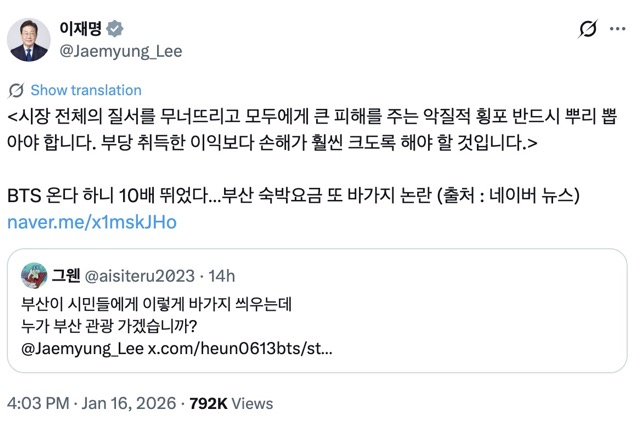The width and height of the screenshot is (640, 424).
Task: Click the Show translation text
Action: (x=86, y=90)
